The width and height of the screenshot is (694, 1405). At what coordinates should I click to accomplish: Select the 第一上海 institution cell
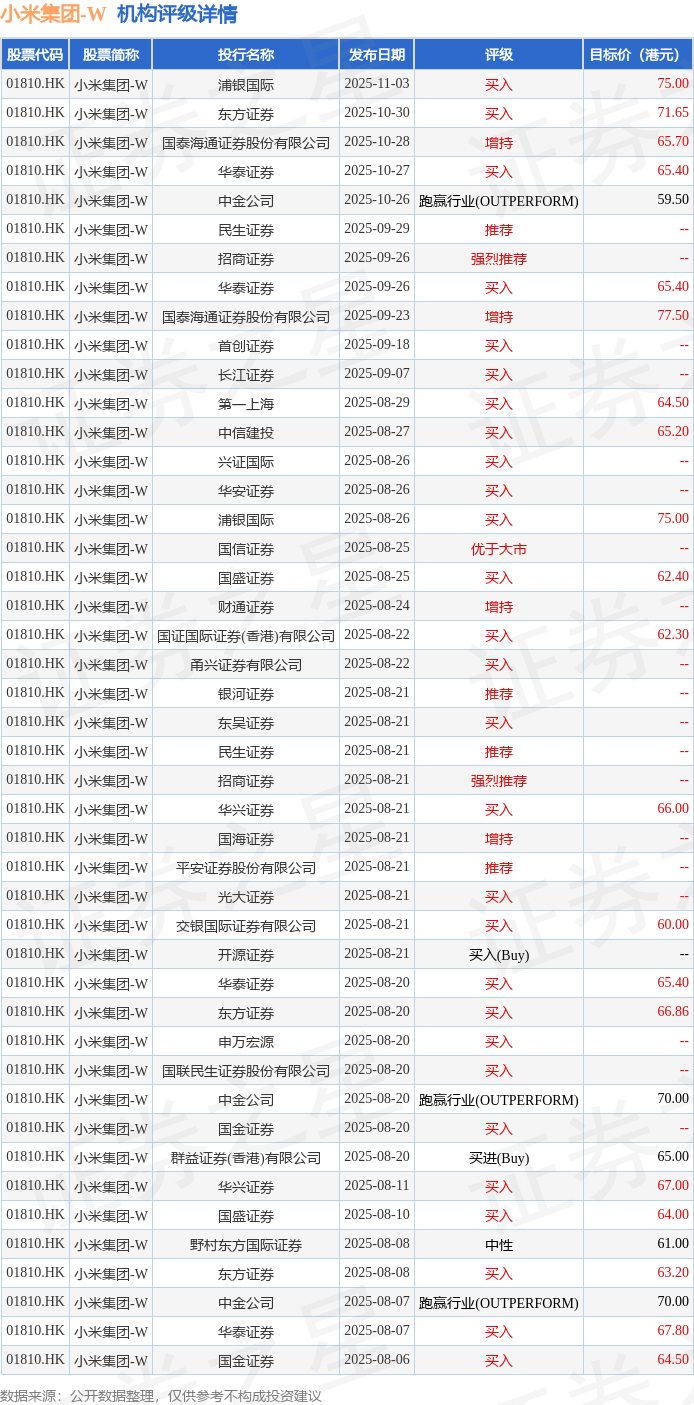click(246, 404)
